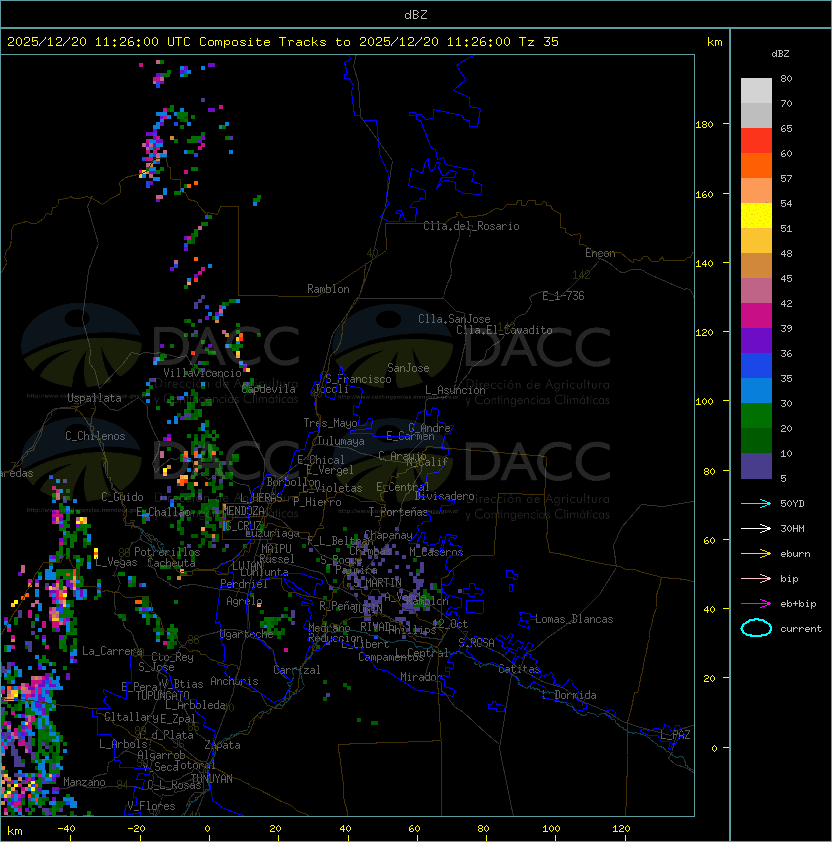Screen dimensions: 832x842
Task: Select the light grey 70-80 dBZ color swatch
Action: (x=756, y=90)
